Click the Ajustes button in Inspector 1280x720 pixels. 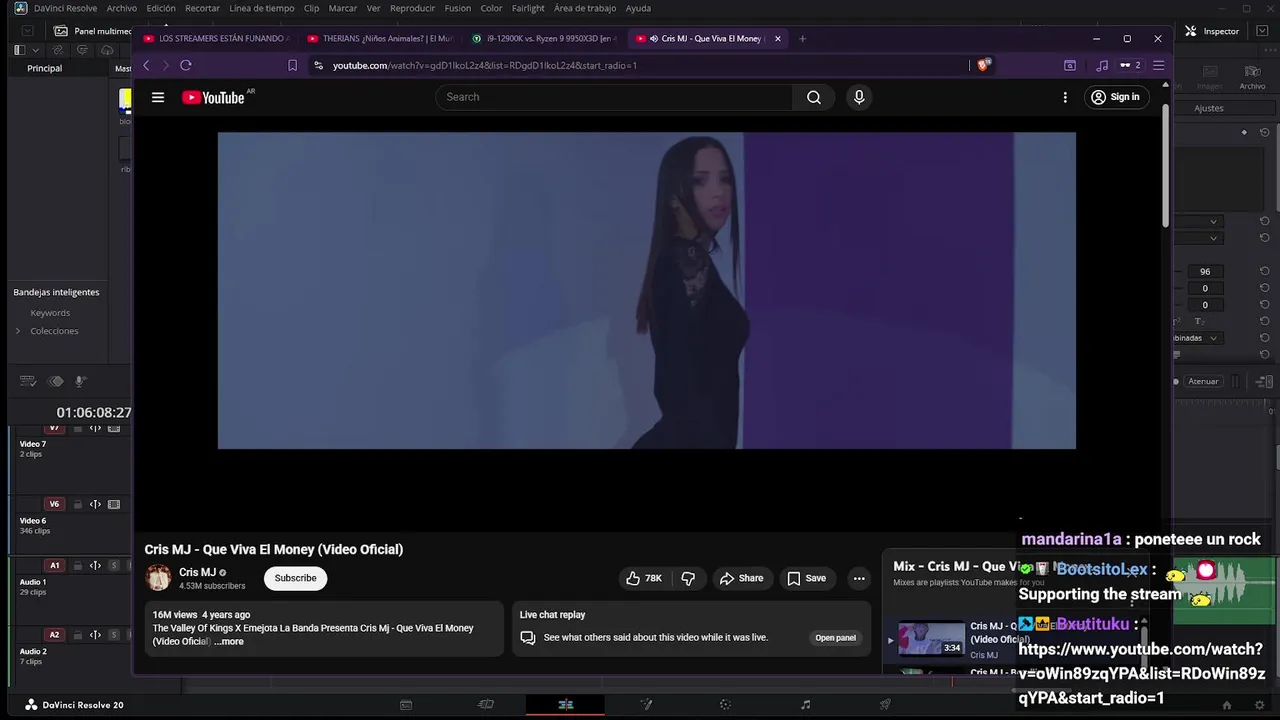pyautogui.click(x=1209, y=108)
